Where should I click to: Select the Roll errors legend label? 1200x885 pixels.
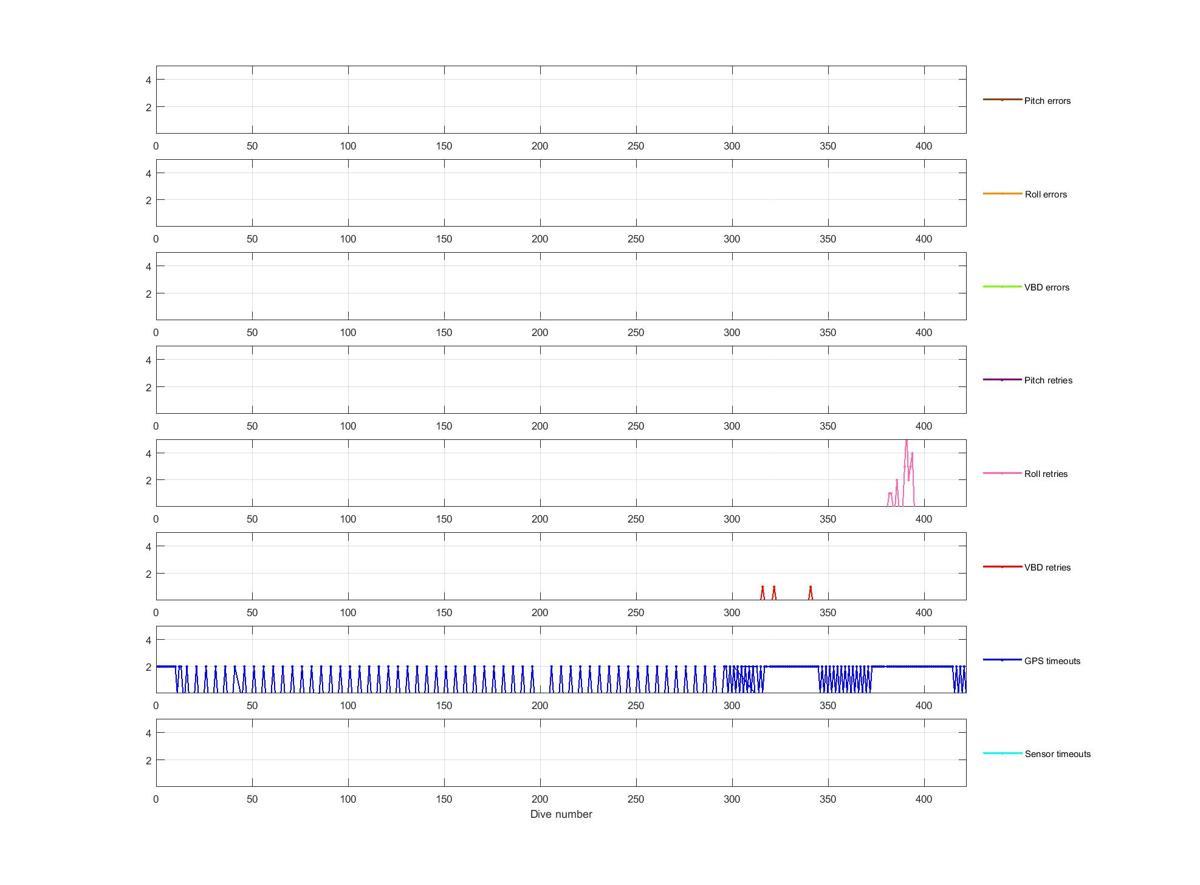1045,194
